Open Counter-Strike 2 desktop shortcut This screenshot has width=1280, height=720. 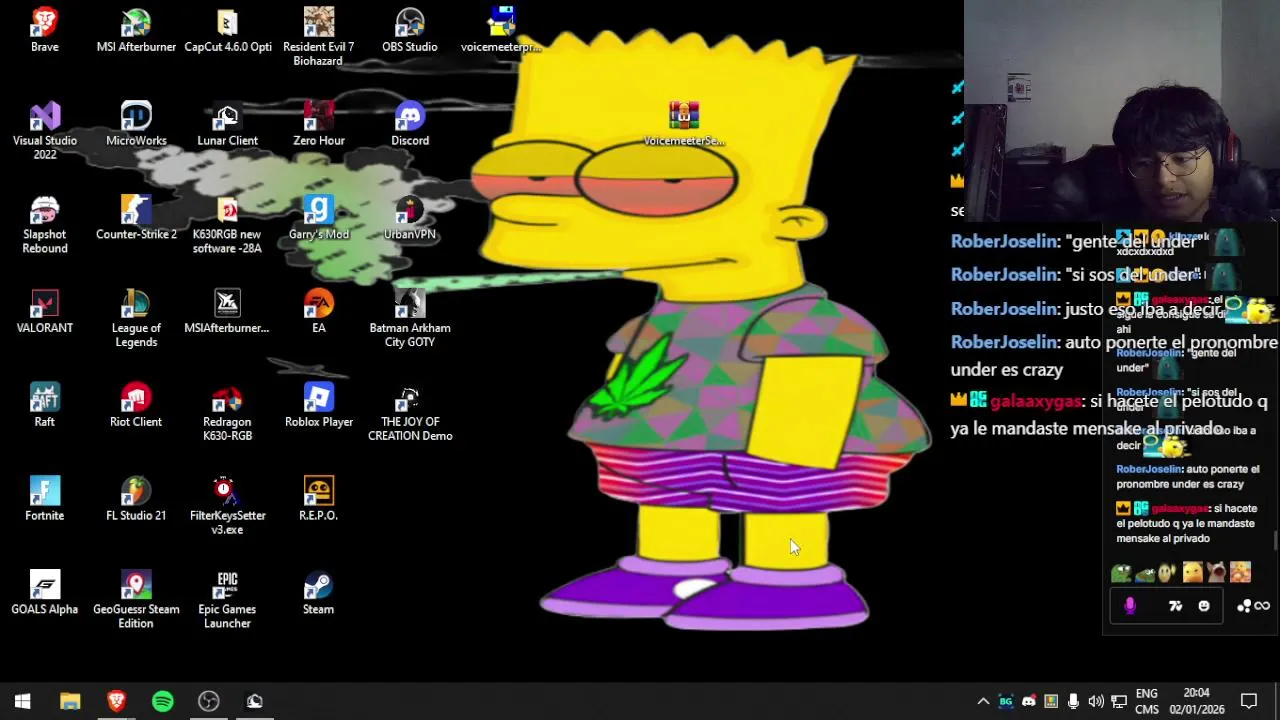click(136, 217)
